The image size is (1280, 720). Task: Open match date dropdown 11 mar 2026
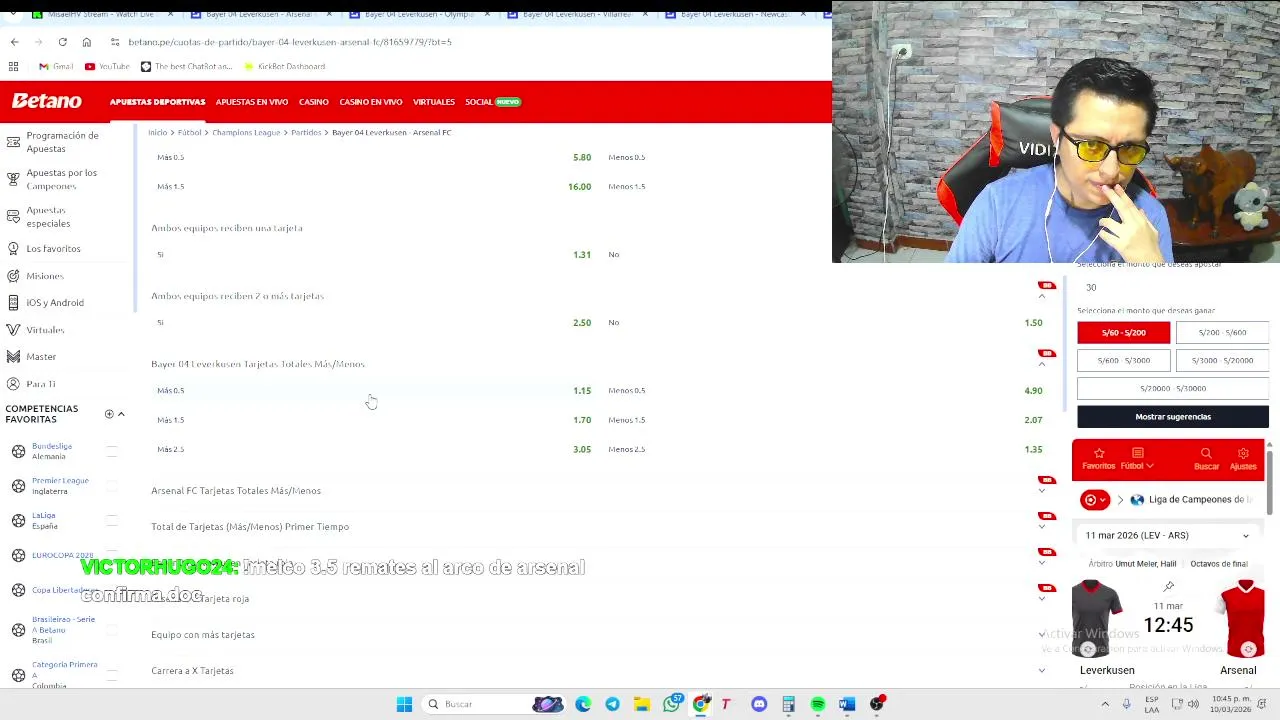coord(1167,535)
